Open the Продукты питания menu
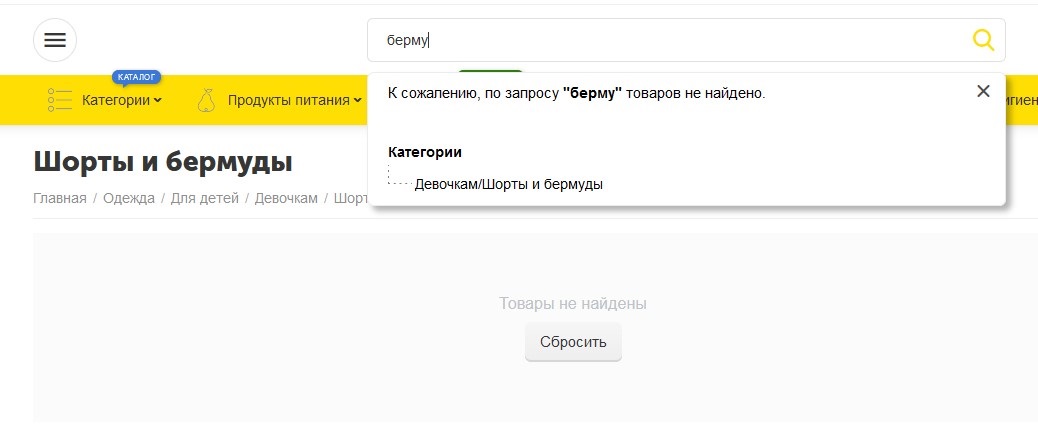 (288, 100)
